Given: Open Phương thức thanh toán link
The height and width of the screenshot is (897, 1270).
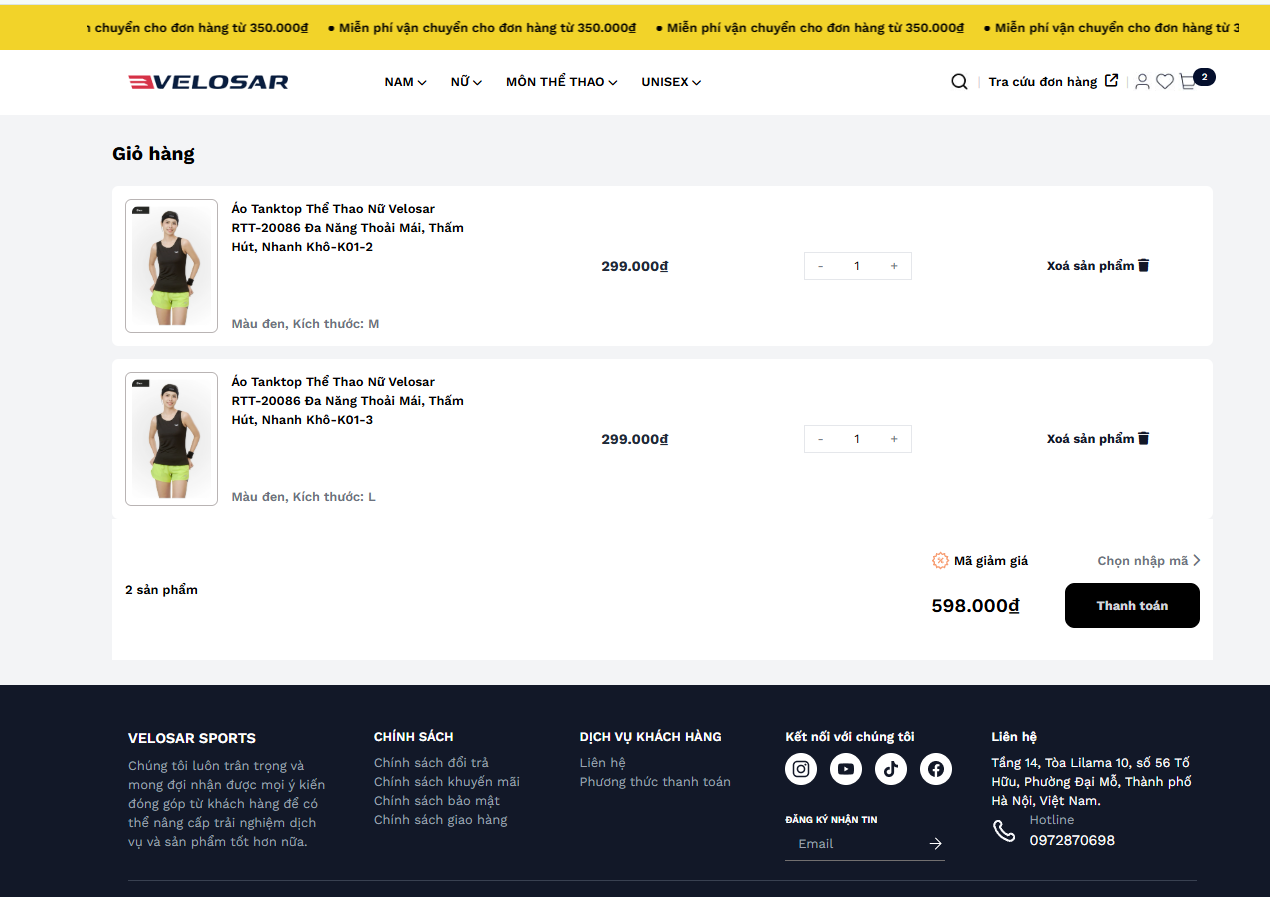Looking at the screenshot, I should pyautogui.click(x=655, y=782).
